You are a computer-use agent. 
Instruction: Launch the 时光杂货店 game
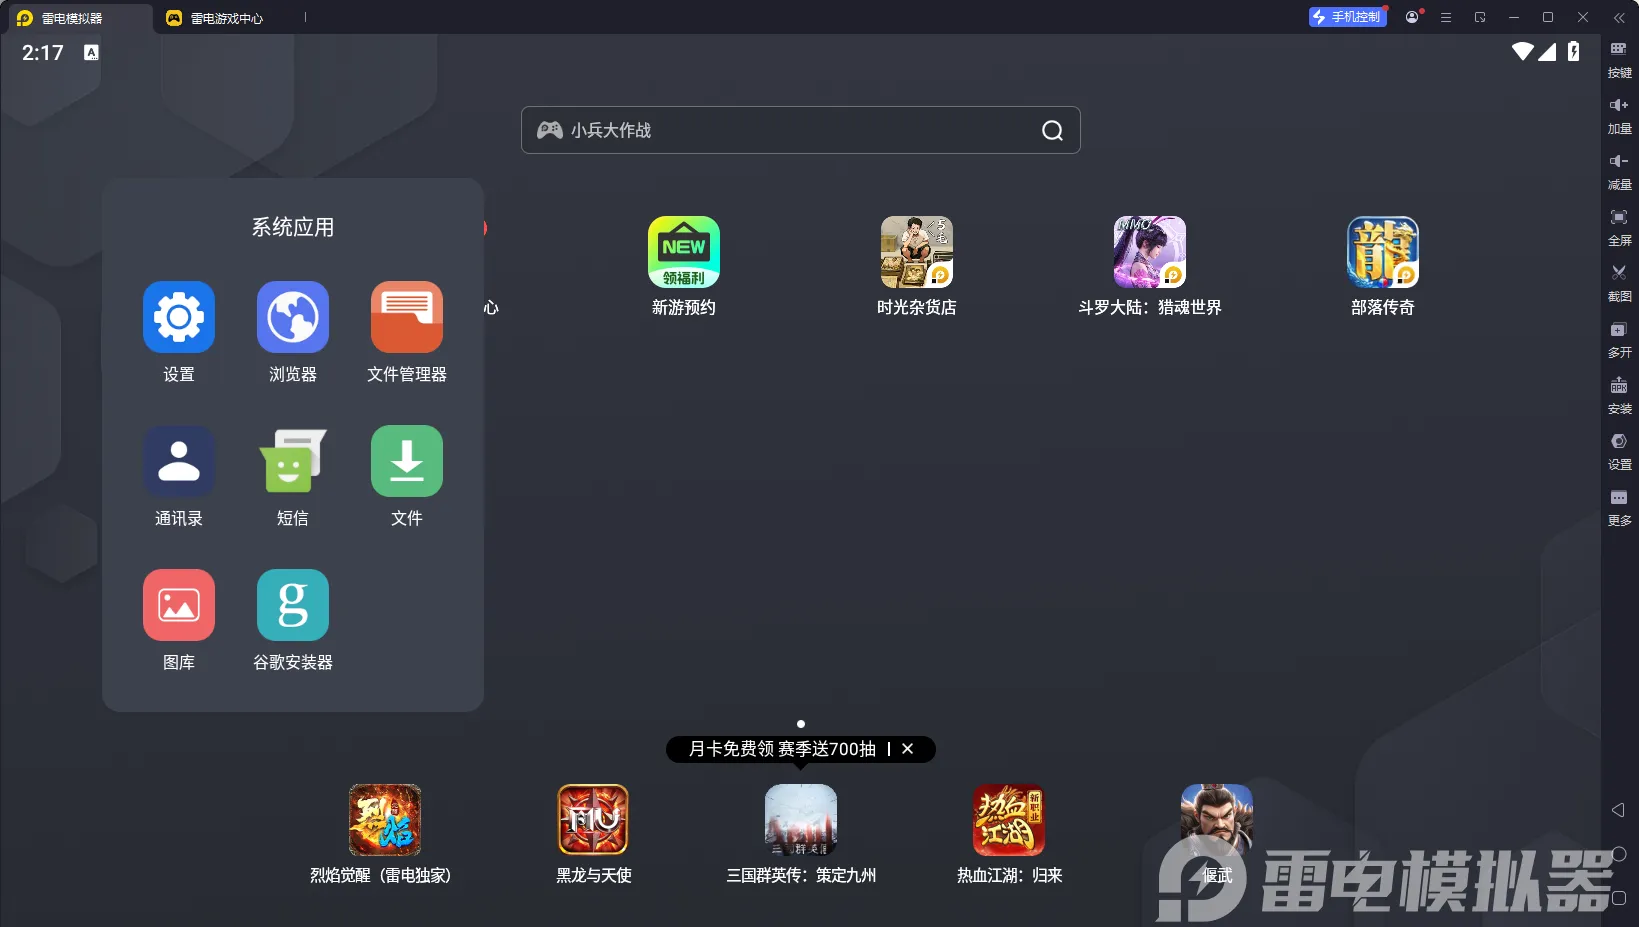tap(917, 252)
